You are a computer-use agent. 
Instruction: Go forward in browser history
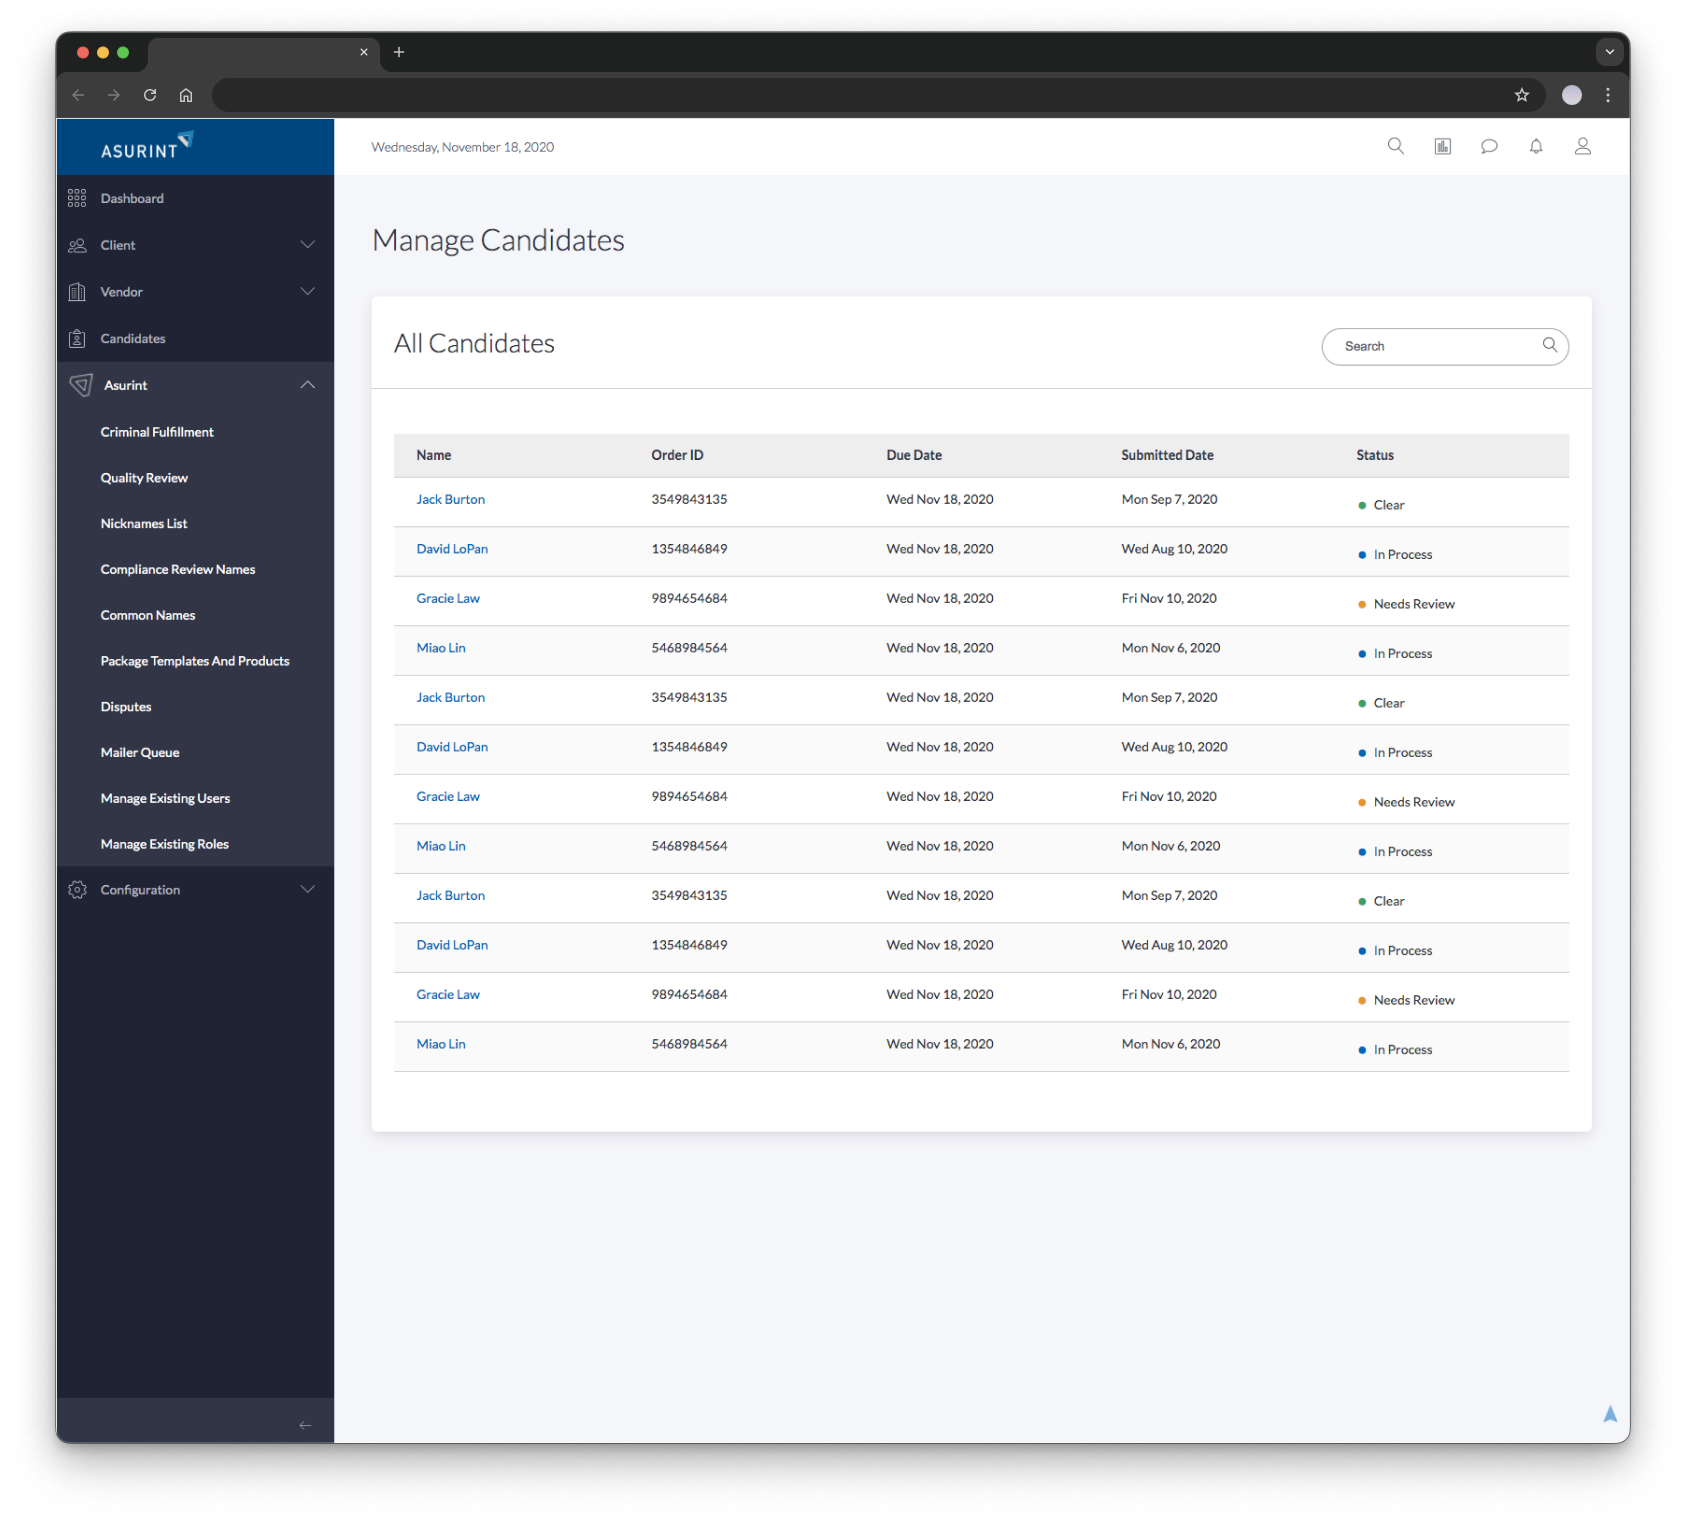(x=114, y=95)
